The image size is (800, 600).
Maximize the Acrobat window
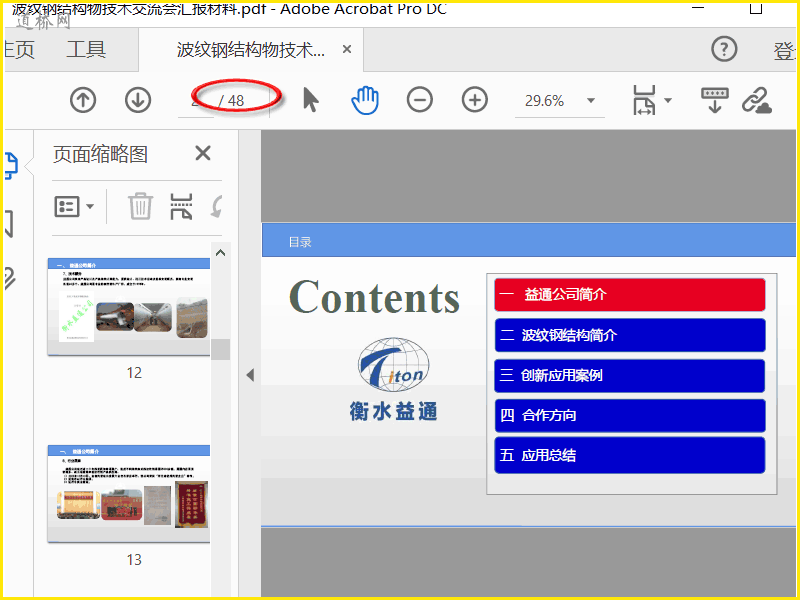756,8
